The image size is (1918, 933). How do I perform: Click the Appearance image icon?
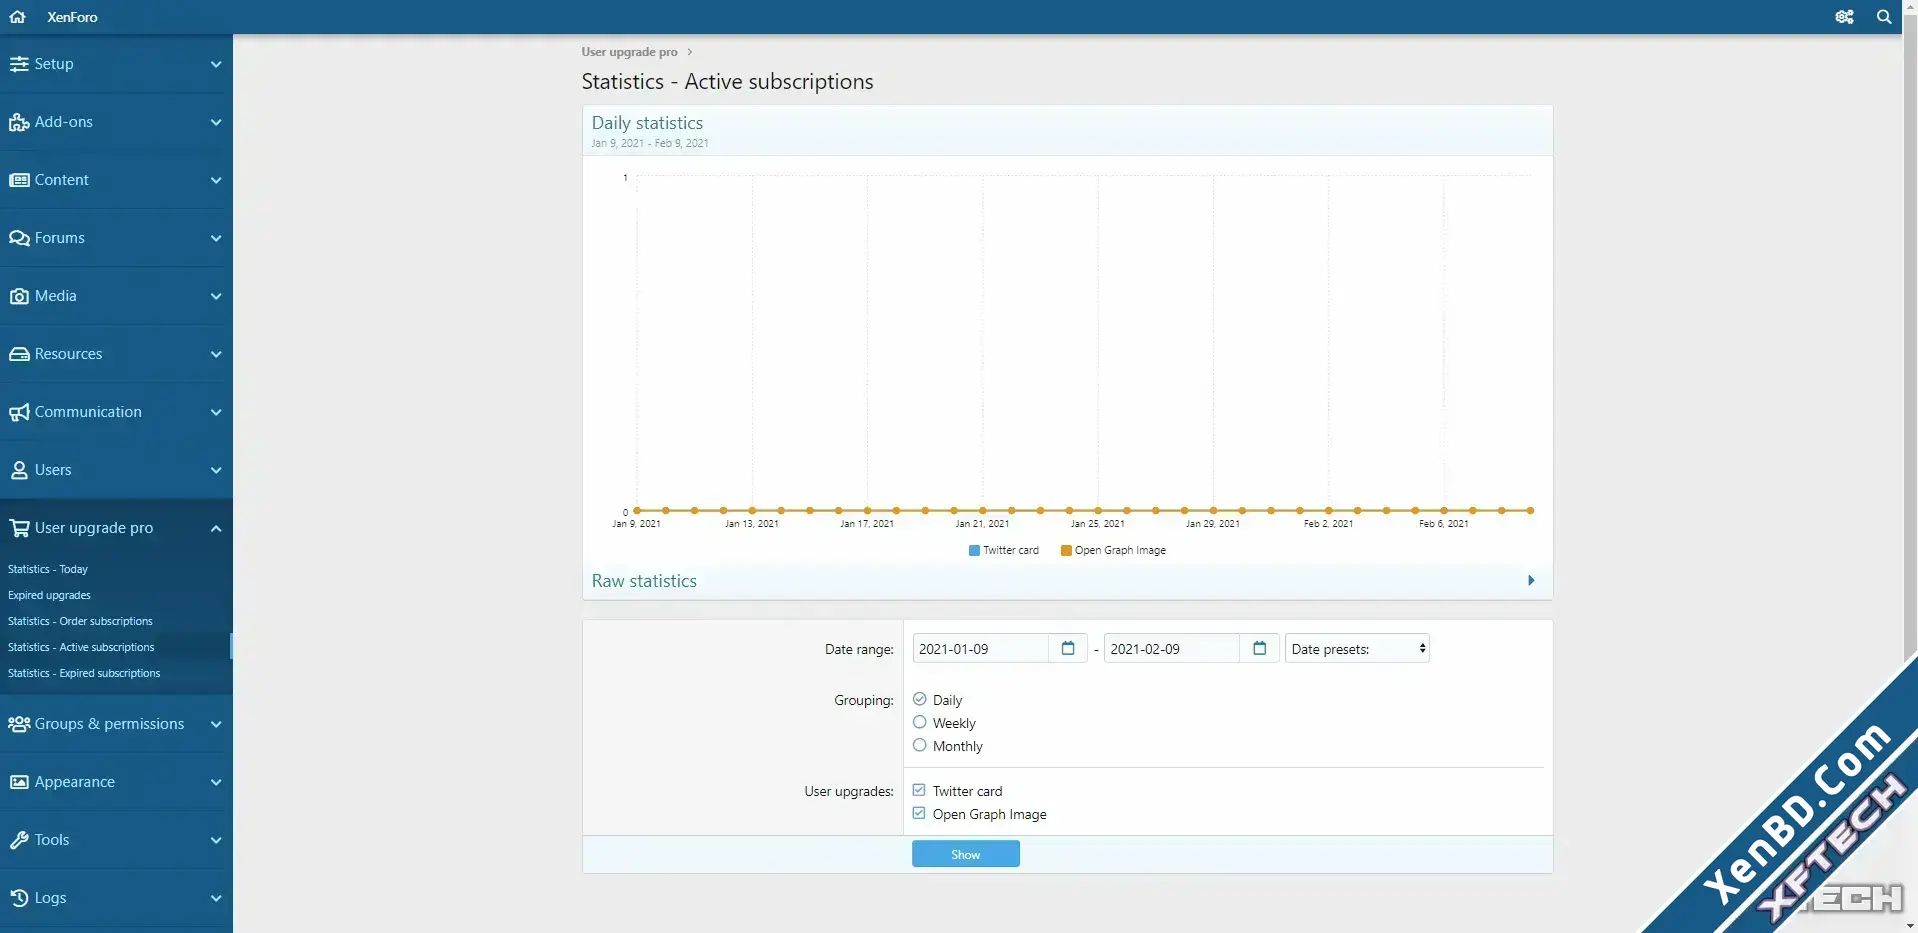click(x=19, y=782)
